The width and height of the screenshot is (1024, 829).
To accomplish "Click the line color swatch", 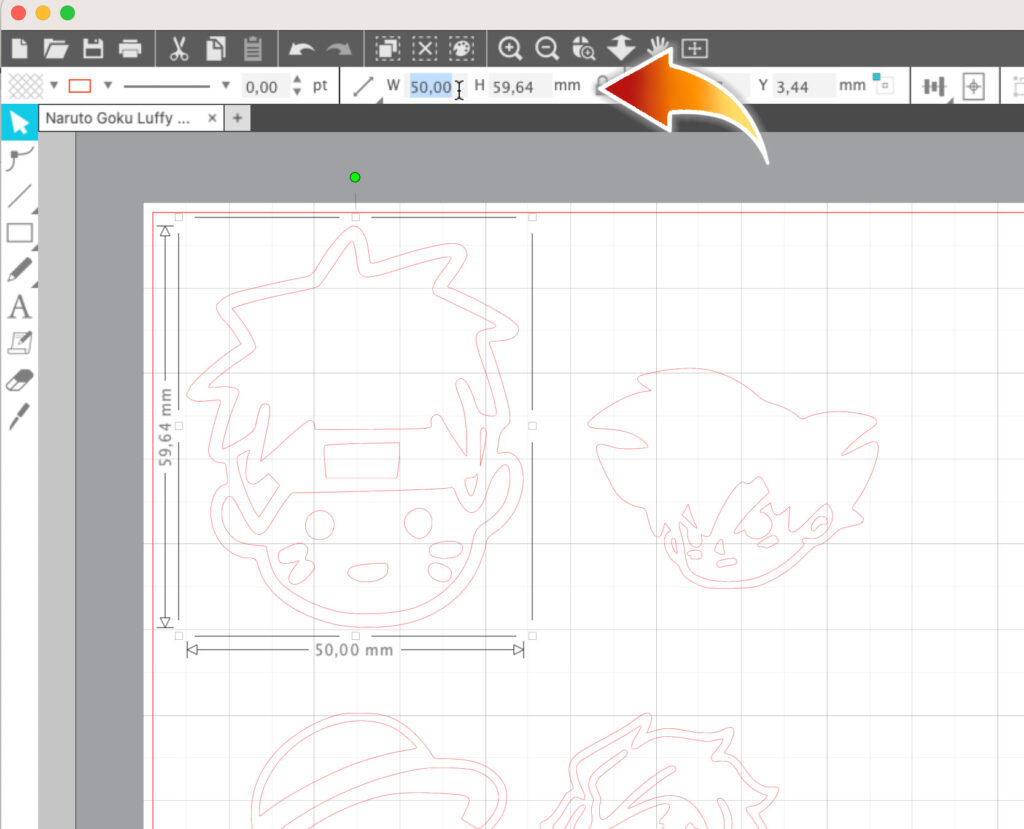I will tap(79, 86).
